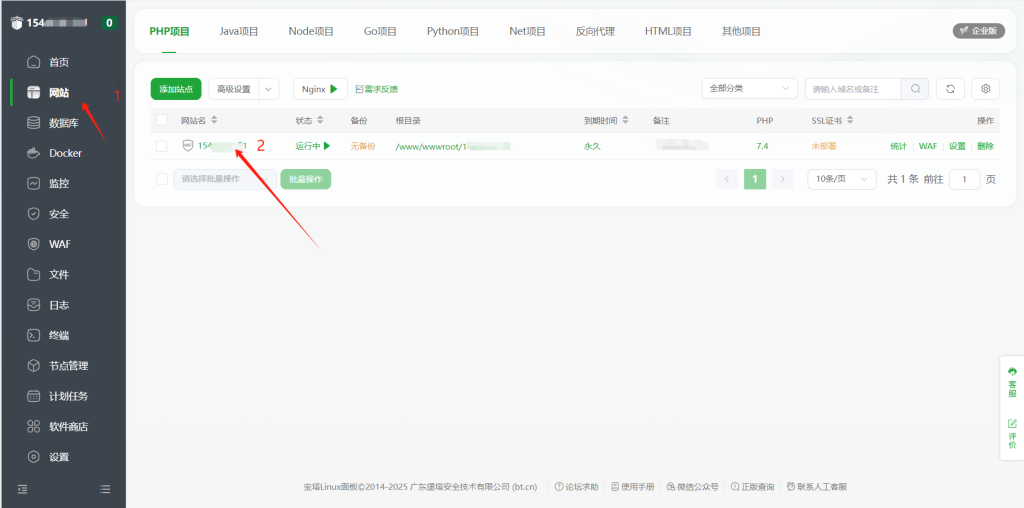Open the 监控 monitoring icon

[x=33, y=183]
